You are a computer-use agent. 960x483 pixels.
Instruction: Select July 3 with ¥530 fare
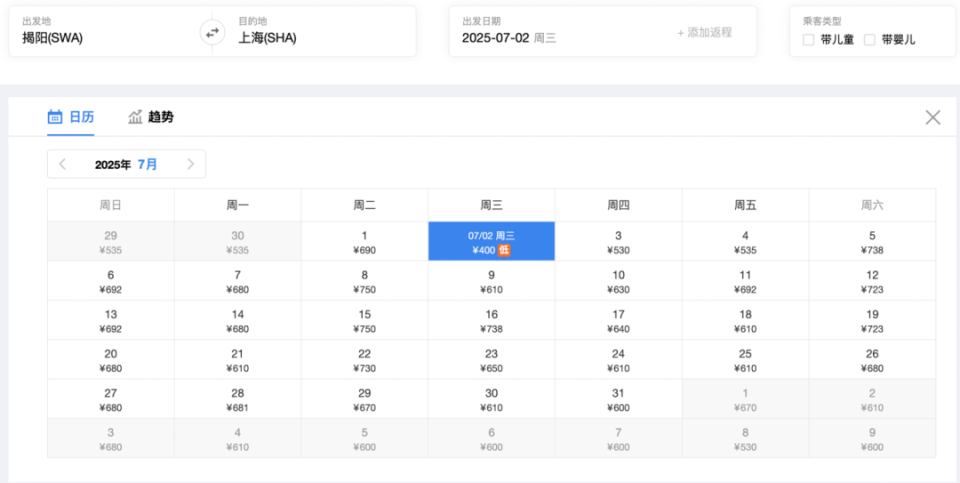618,242
